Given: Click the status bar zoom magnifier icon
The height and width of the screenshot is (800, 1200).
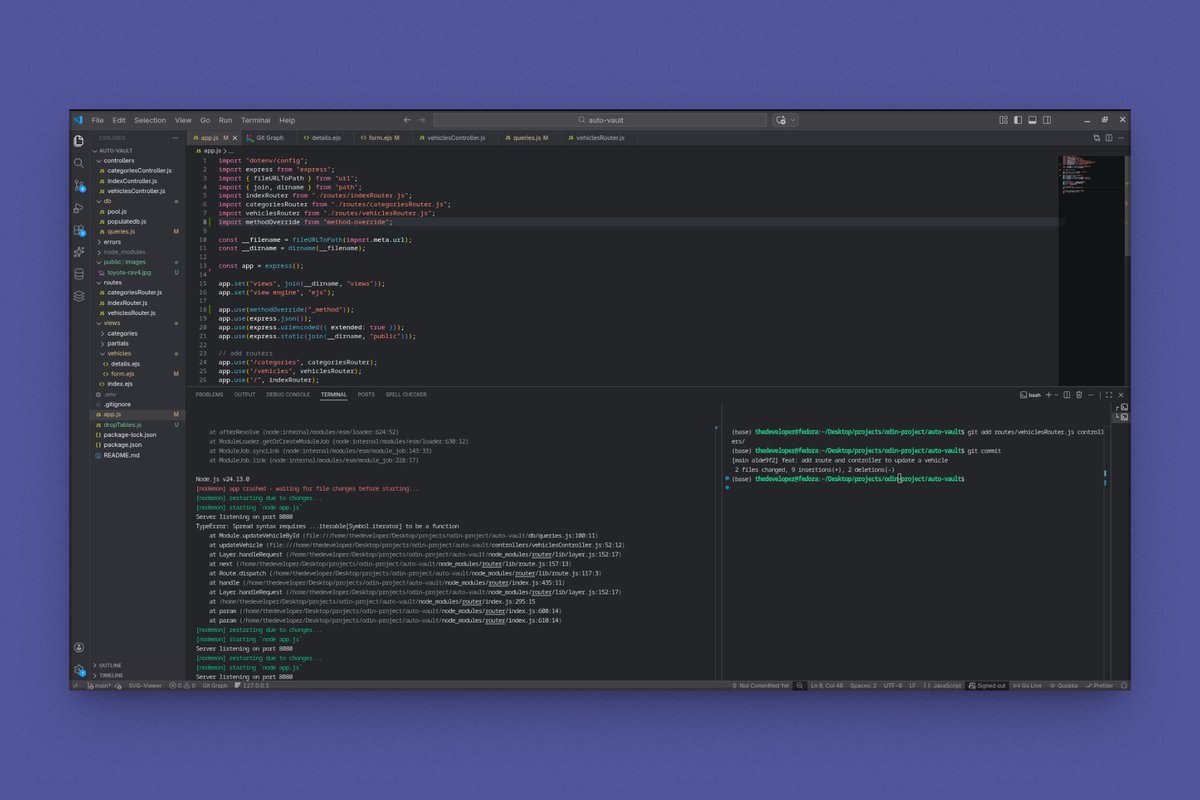Looking at the screenshot, I should click(801, 686).
